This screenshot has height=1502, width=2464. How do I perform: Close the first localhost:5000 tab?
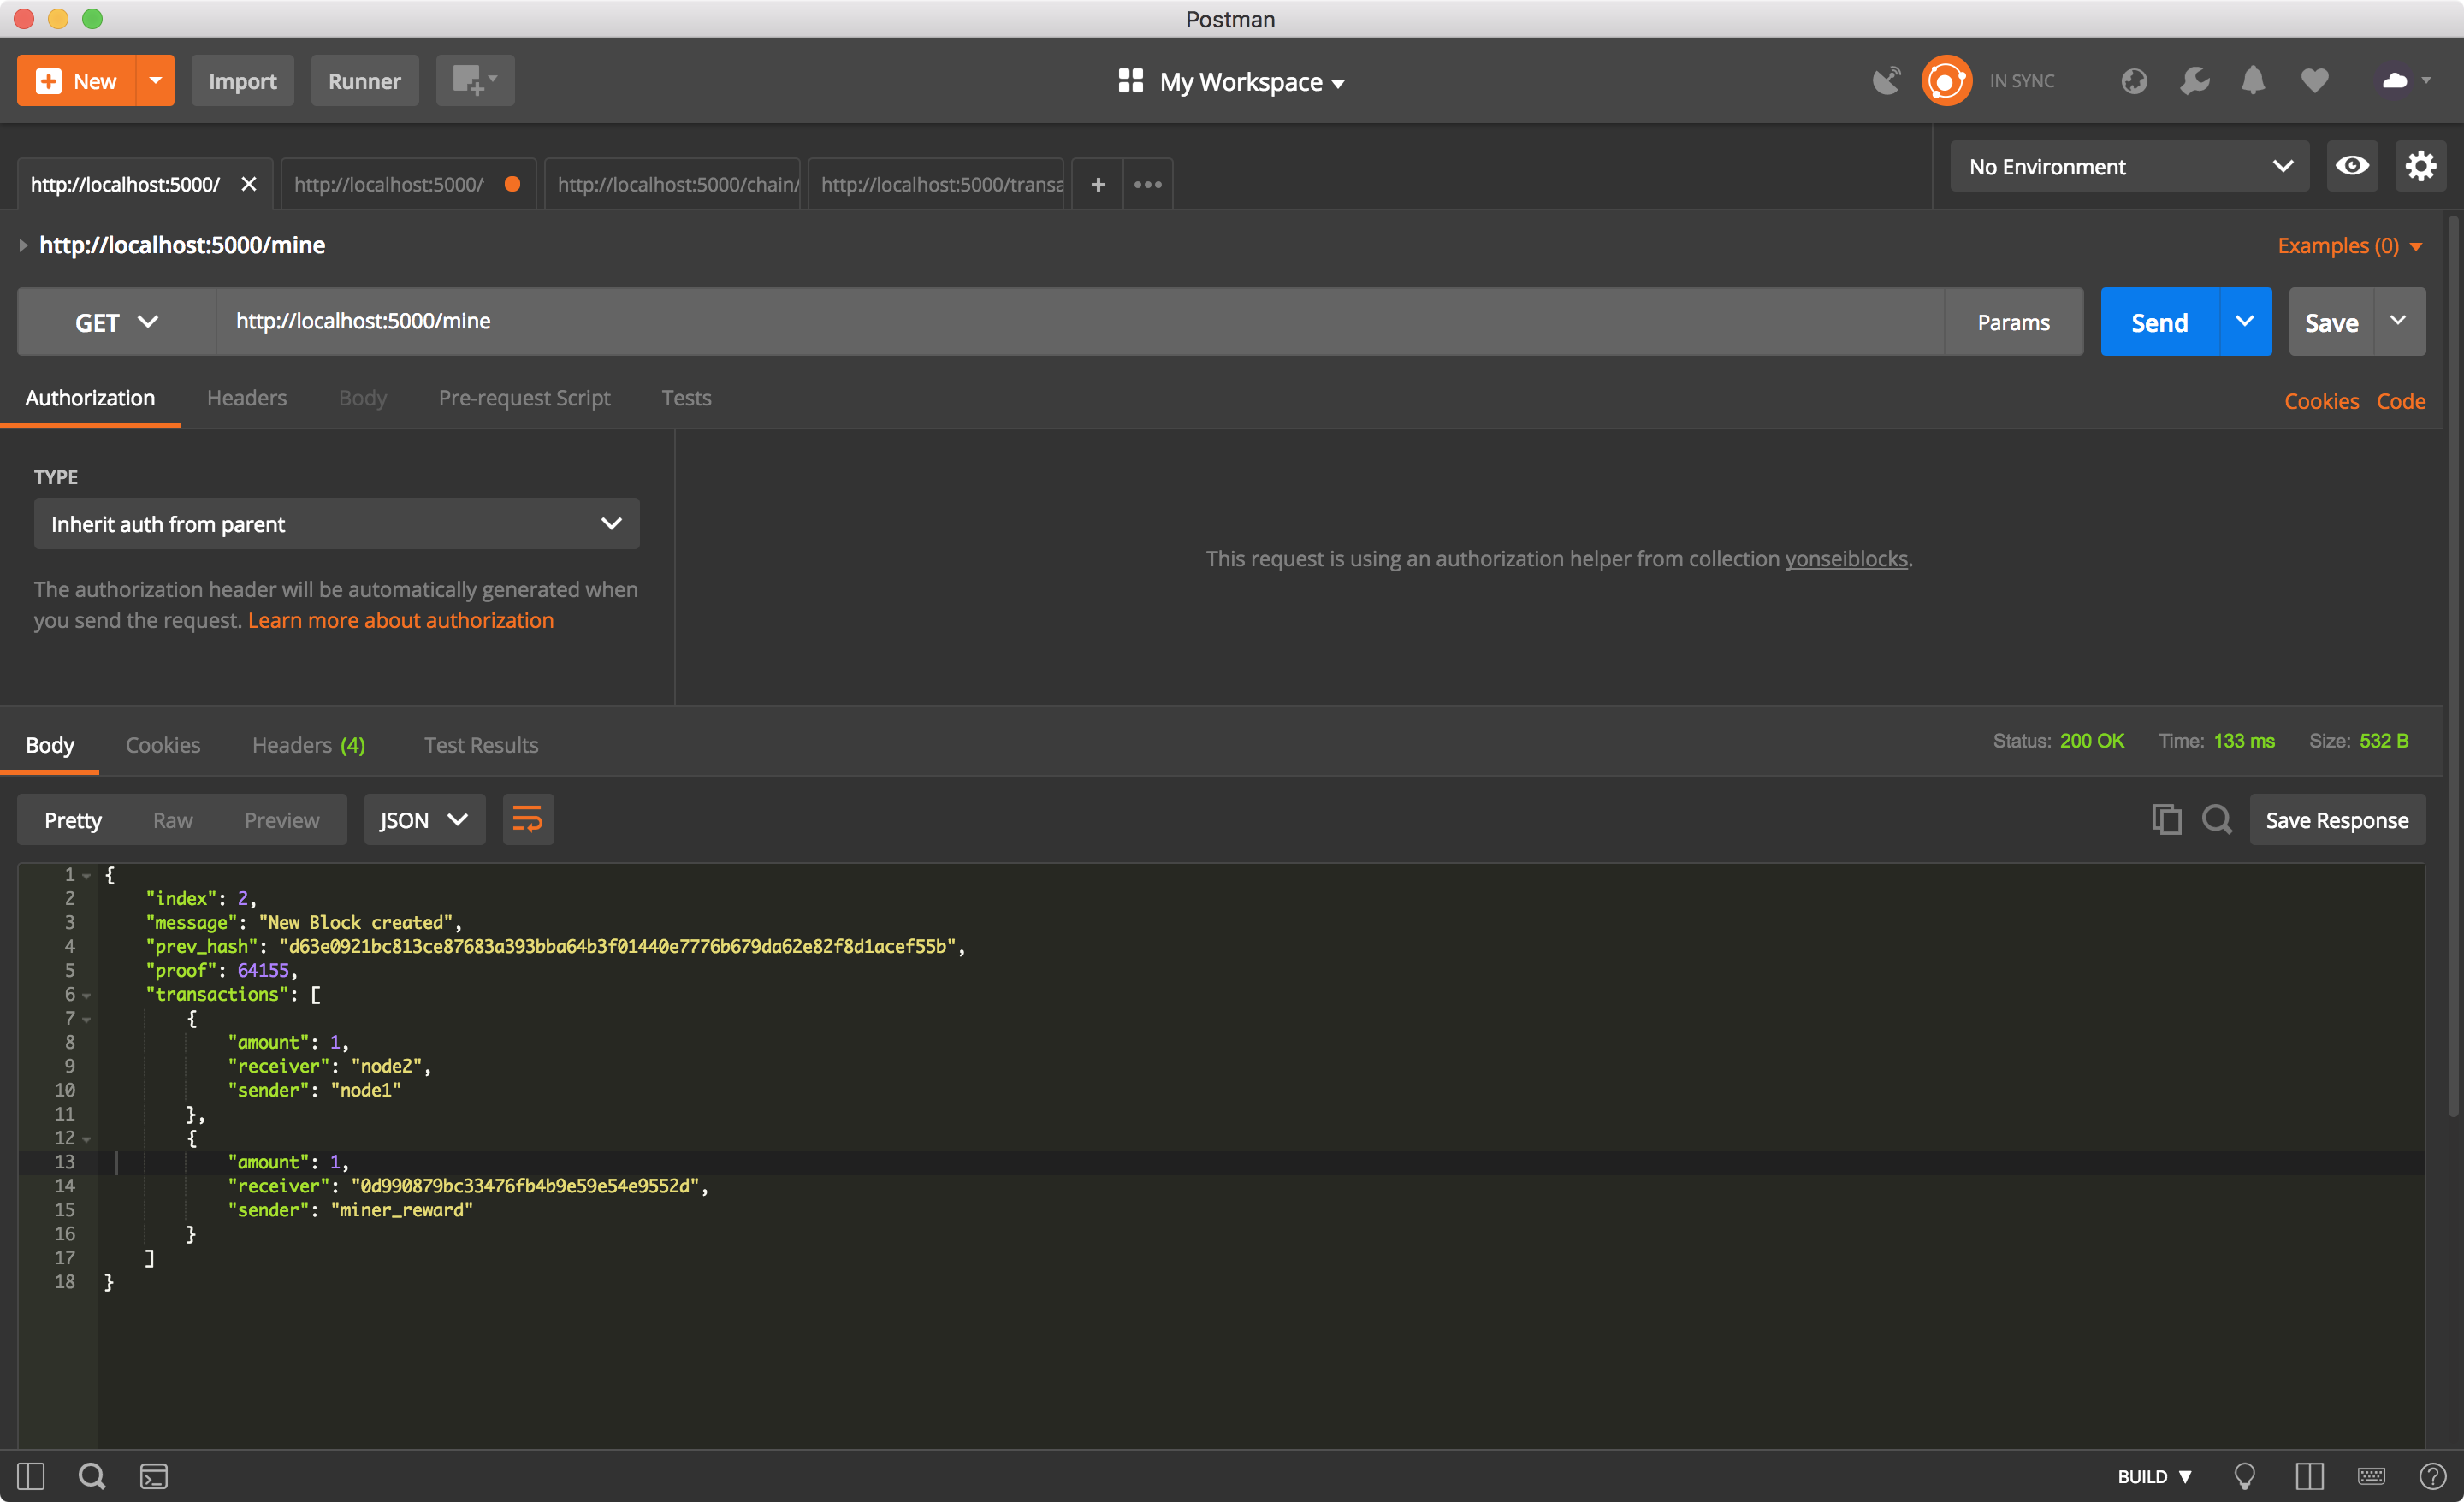pos(249,184)
